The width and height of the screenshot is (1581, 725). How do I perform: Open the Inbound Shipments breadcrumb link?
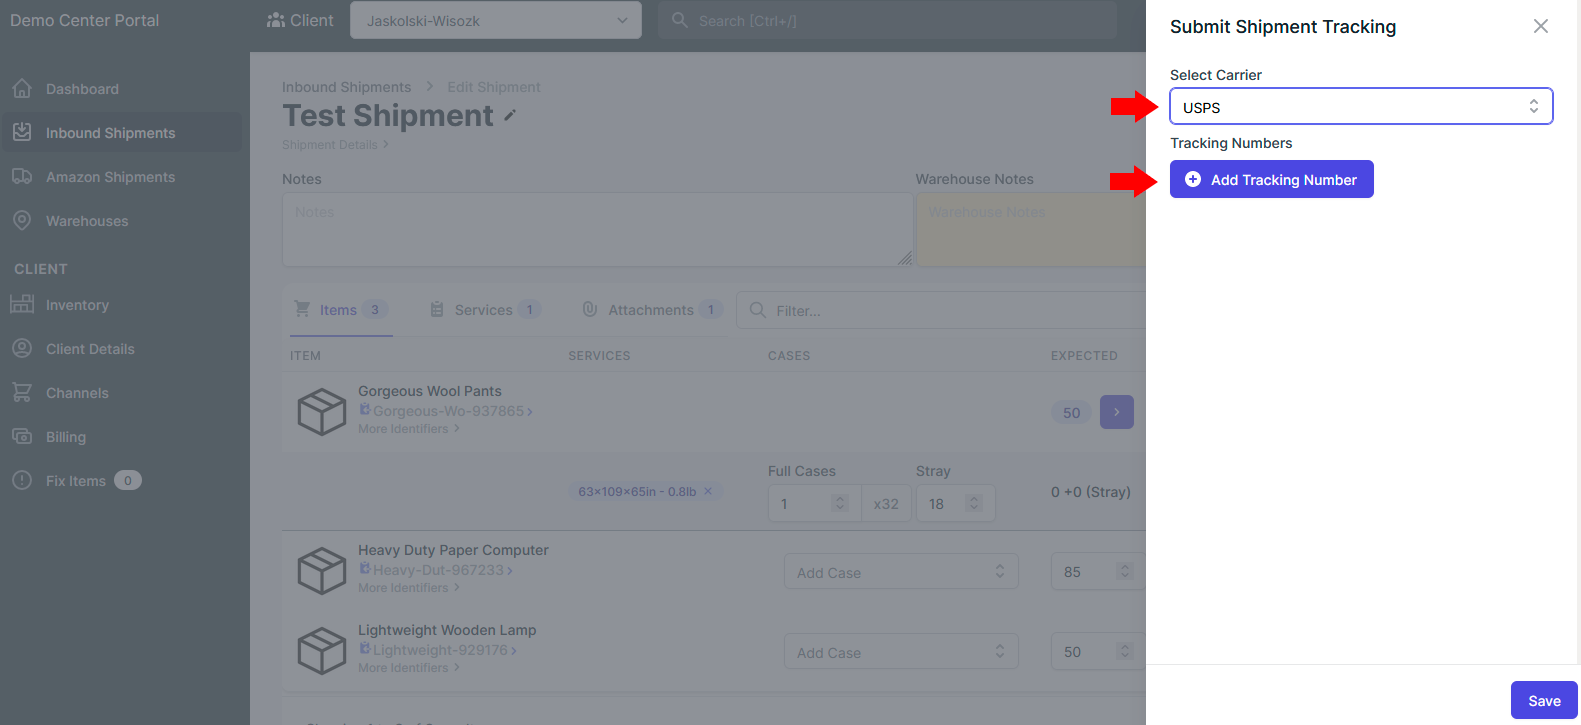pos(346,87)
